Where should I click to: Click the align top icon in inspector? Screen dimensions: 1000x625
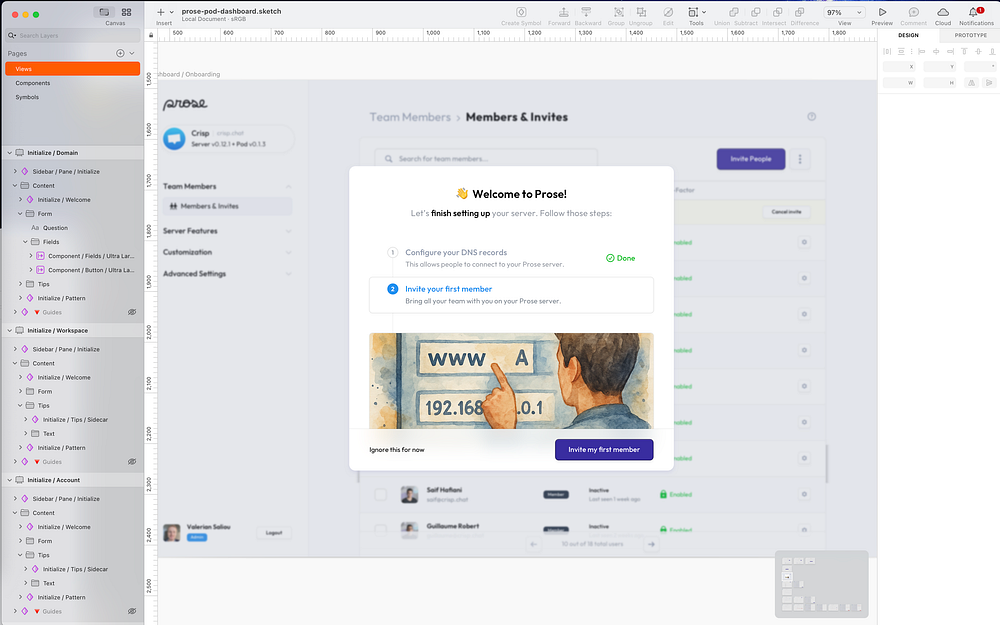pyautogui.click(x=964, y=51)
